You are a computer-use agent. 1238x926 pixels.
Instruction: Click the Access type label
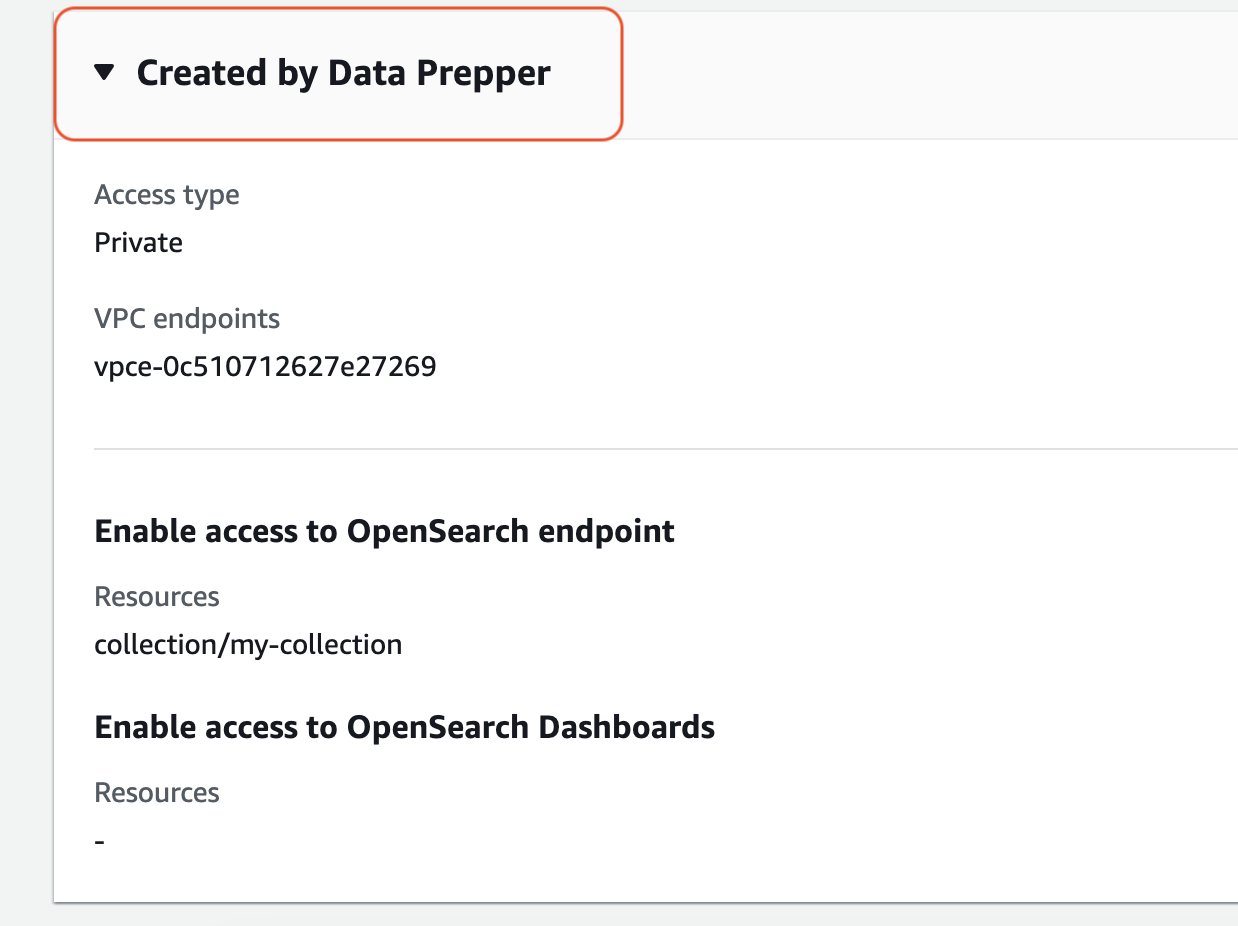pos(166,194)
